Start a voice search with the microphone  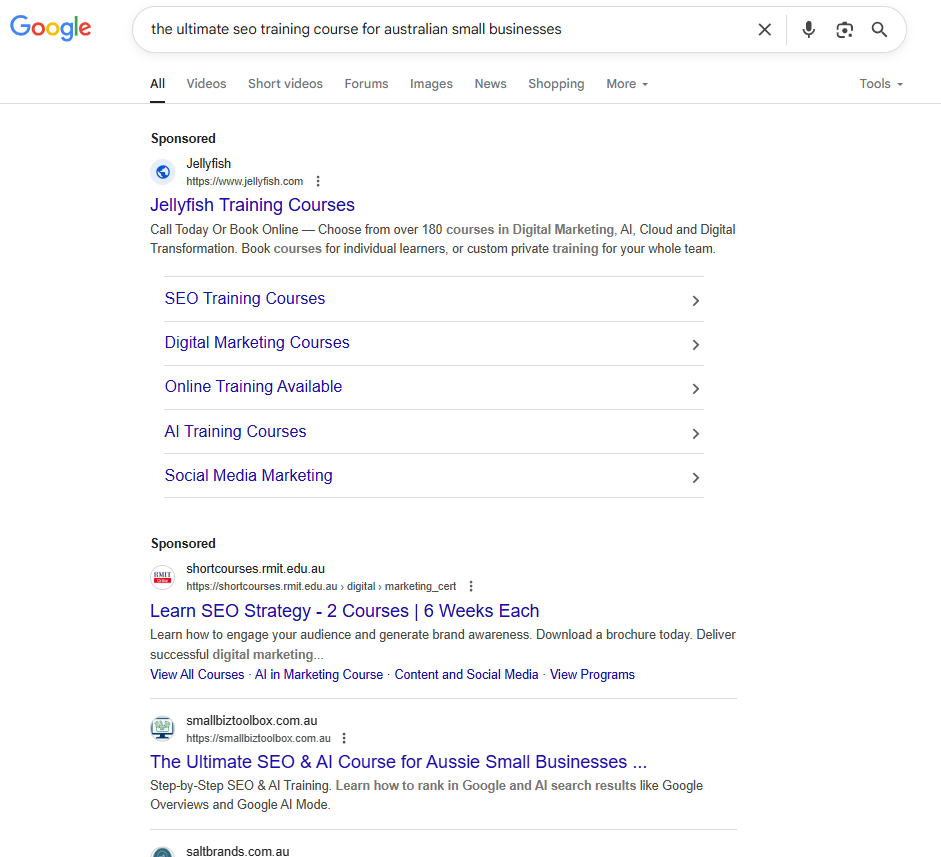[809, 30]
